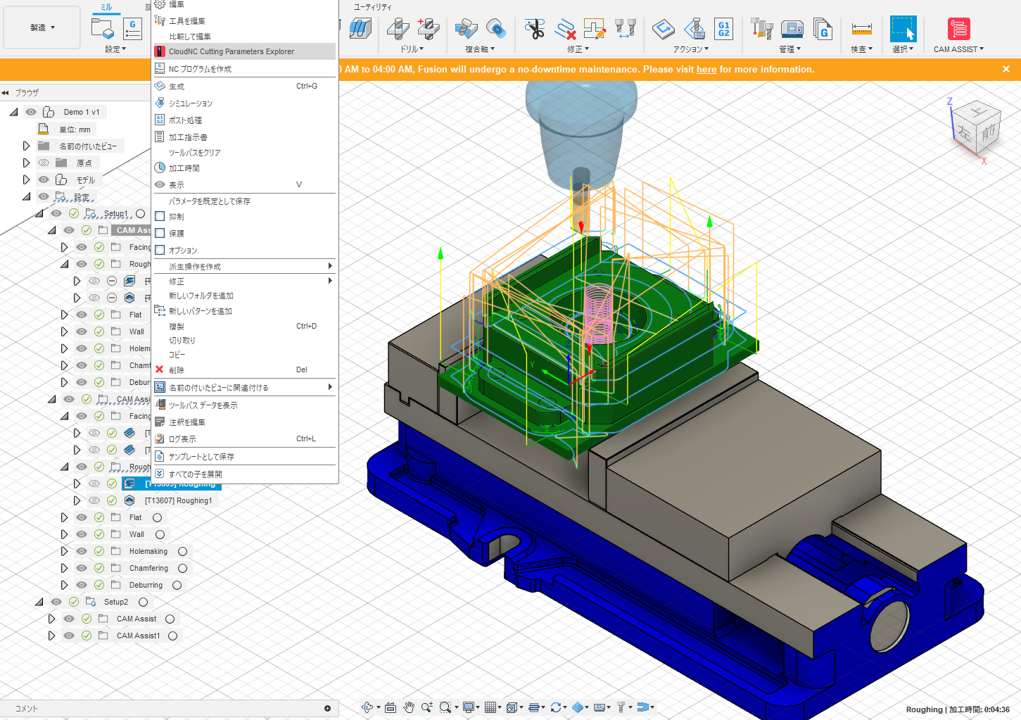Check the 抑制 checkbox in context menu
Viewport: 1021px width, 720px height.
[160, 217]
